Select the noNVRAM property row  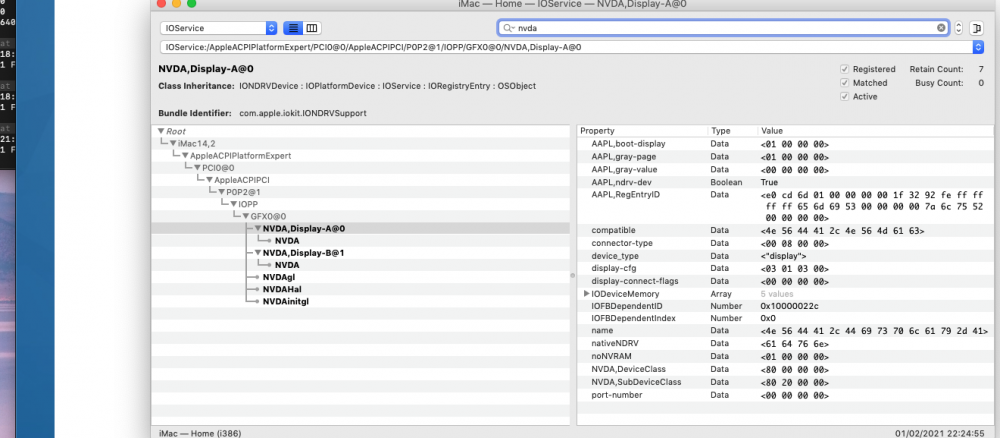point(785,356)
